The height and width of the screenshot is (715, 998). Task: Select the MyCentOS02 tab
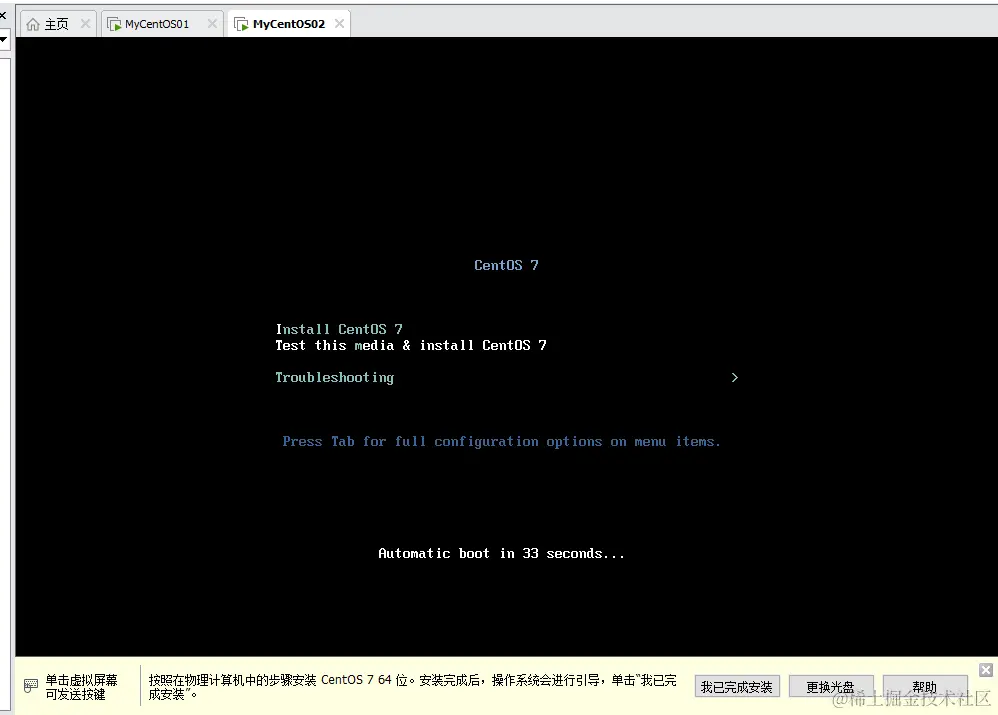[289, 24]
